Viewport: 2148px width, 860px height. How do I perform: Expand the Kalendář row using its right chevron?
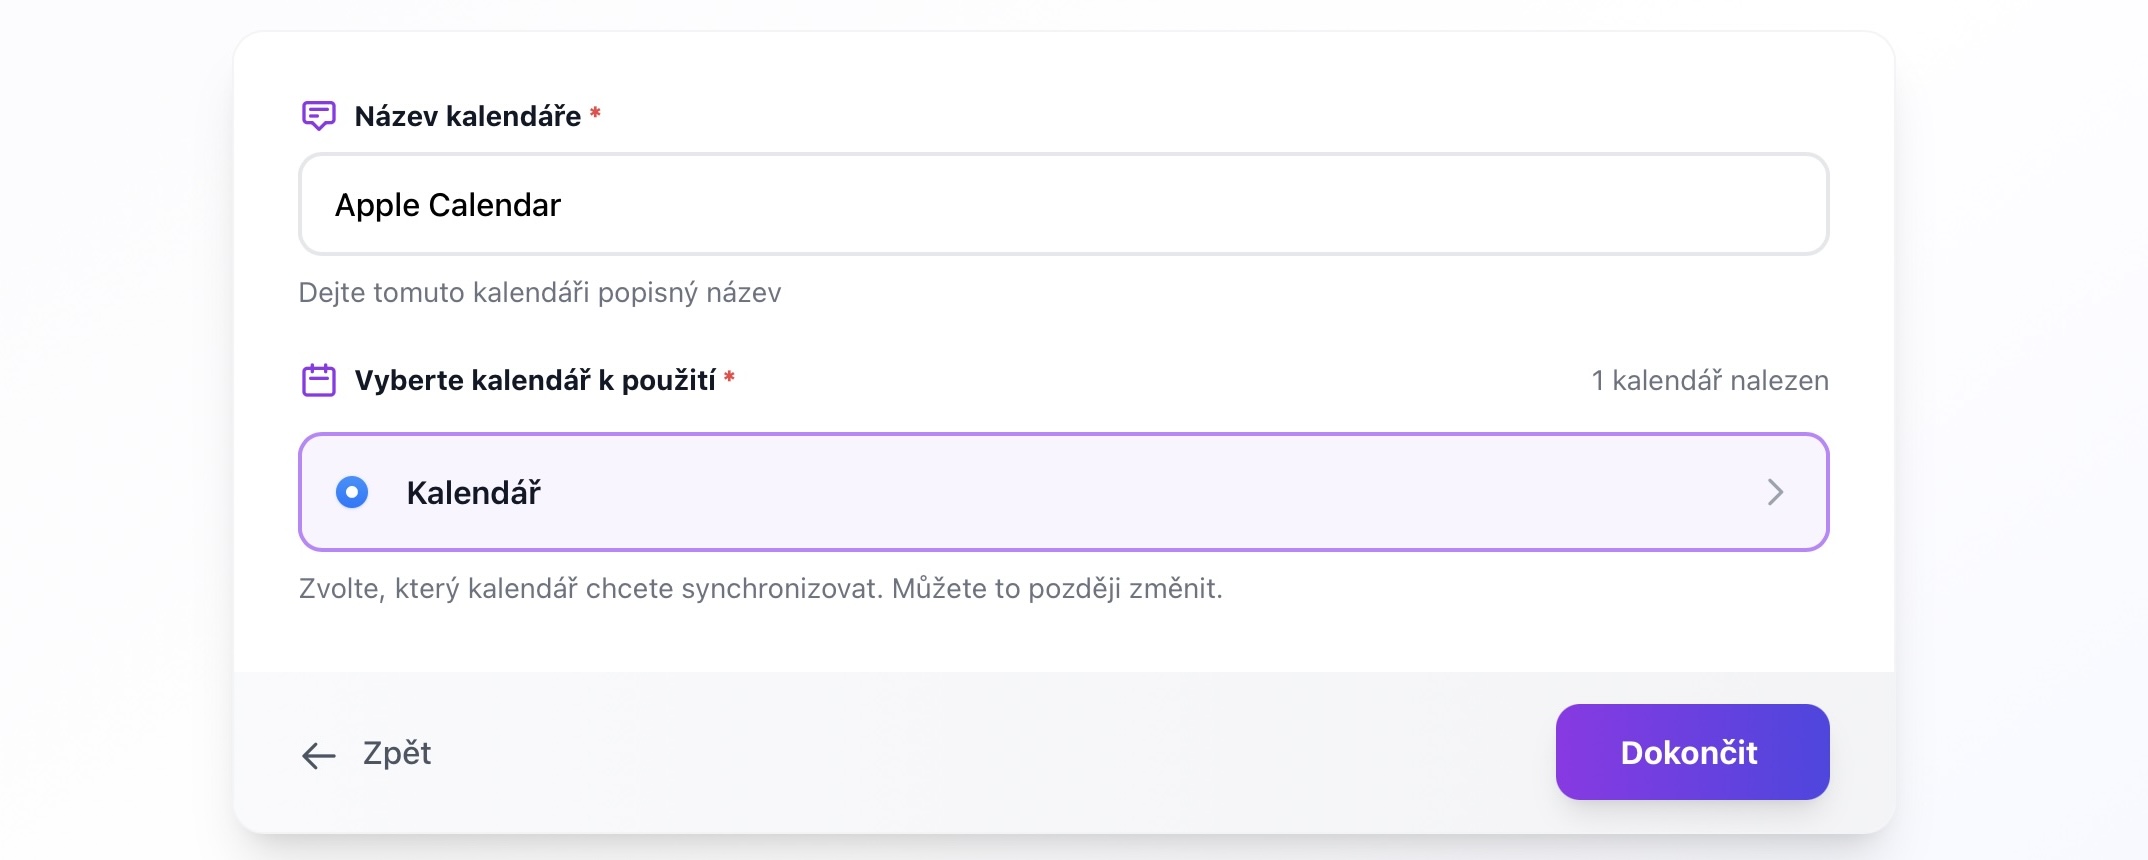click(1775, 492)
